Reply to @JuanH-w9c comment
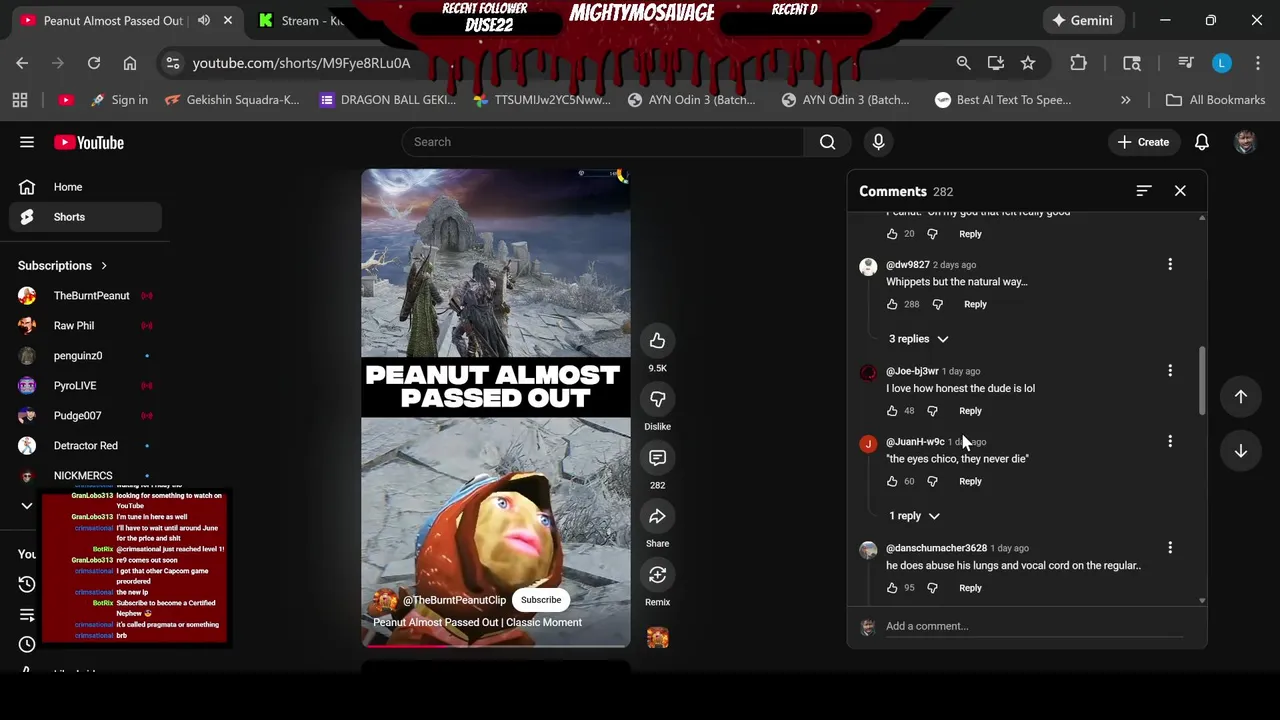The height and width of the screenshot is (720, 1280). (970, 481)
